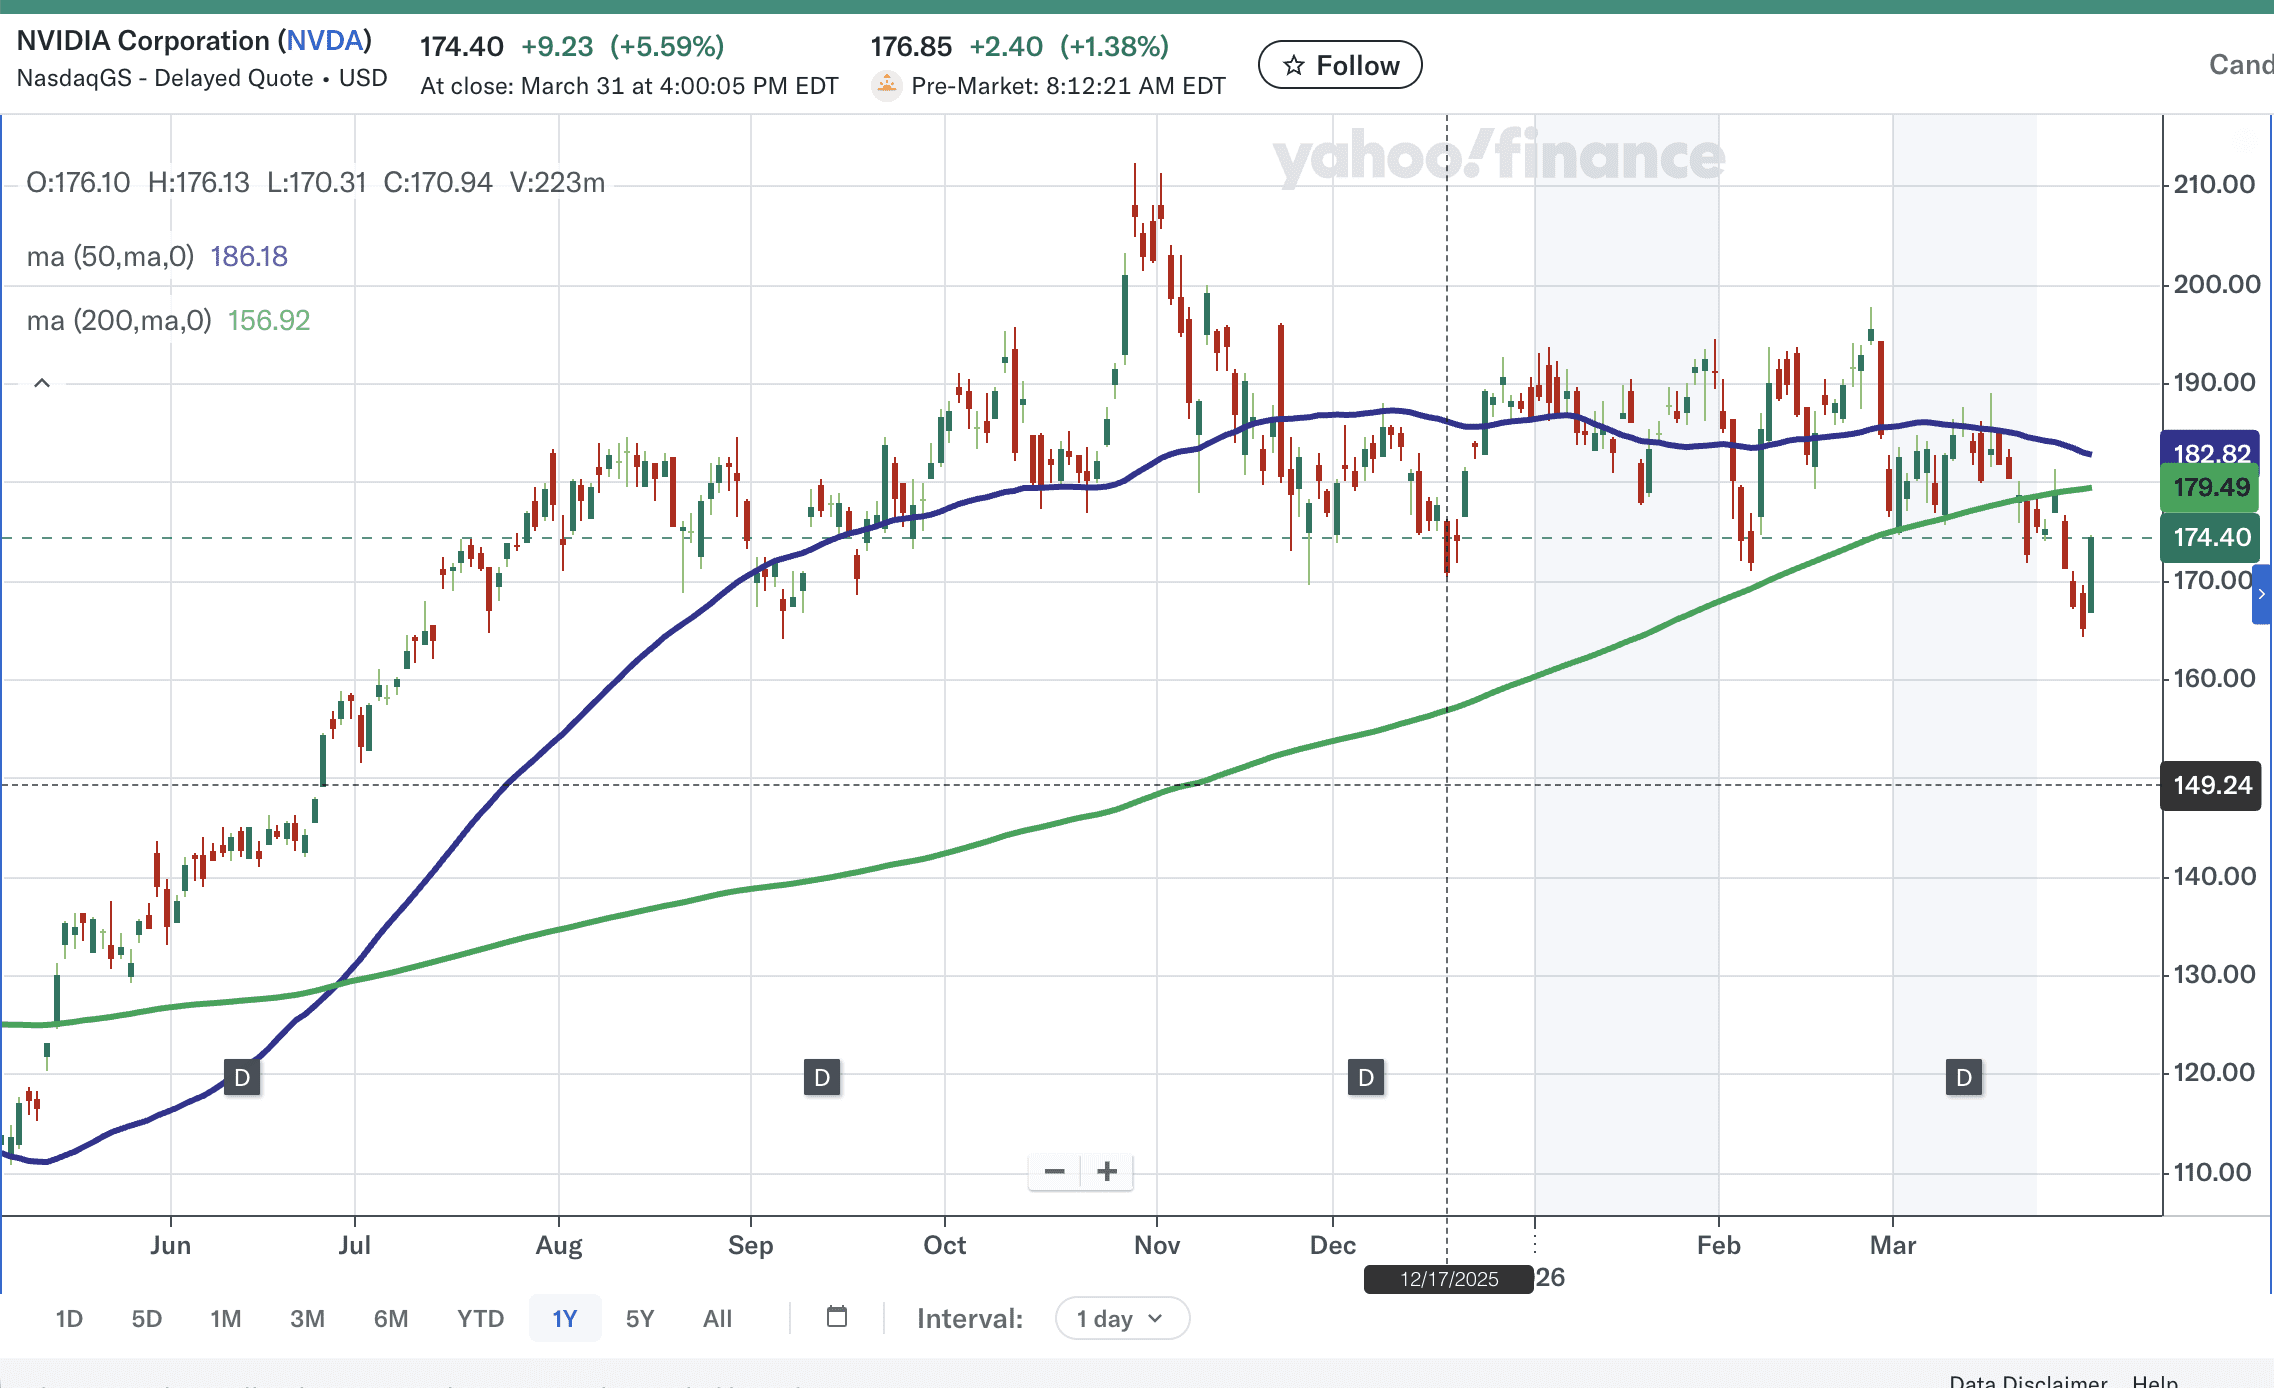The image size is (2274, 1388).
Task: Switch to the YTD range
Action: [480, 1318]
